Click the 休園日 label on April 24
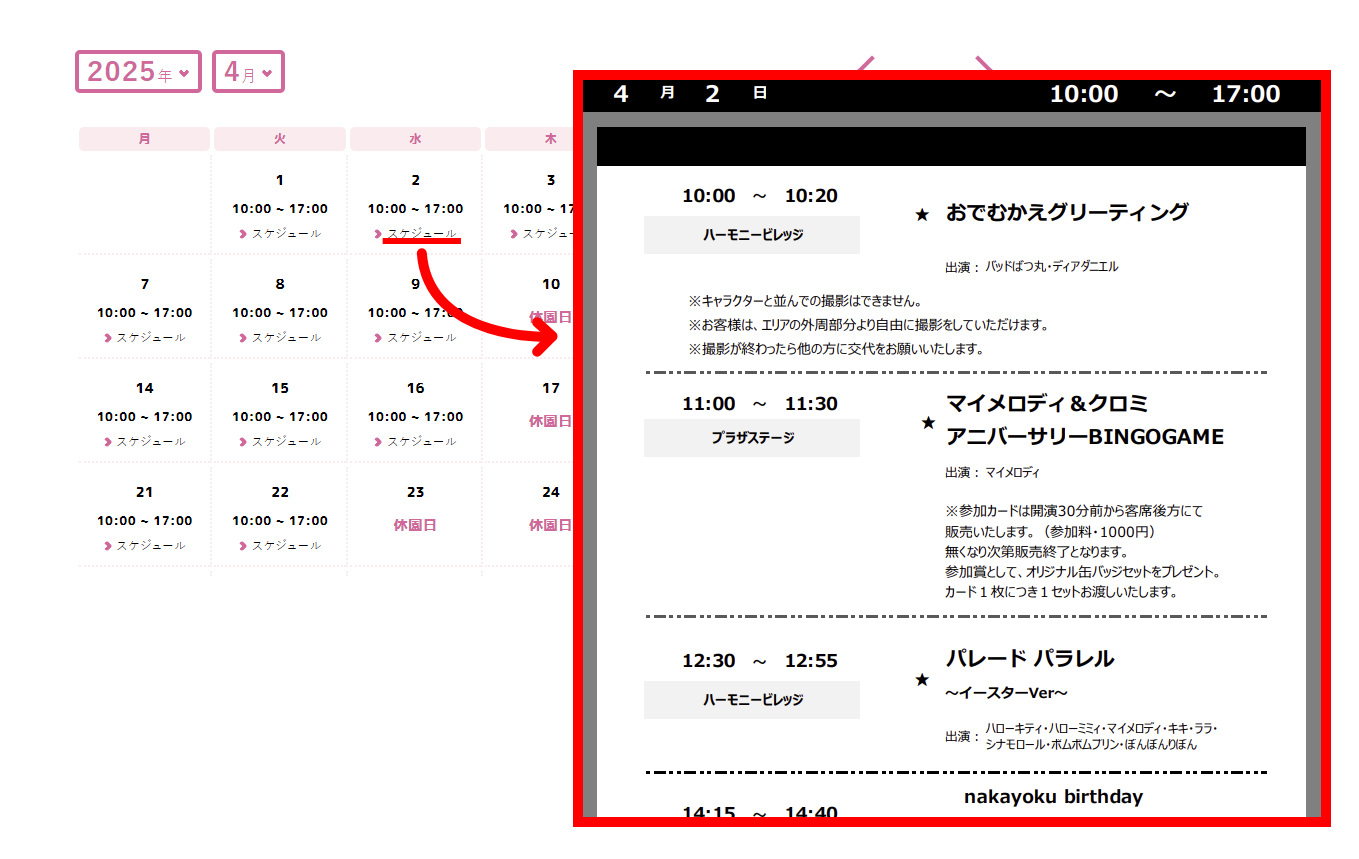The image size is (1359, 859). coord(551,525)
